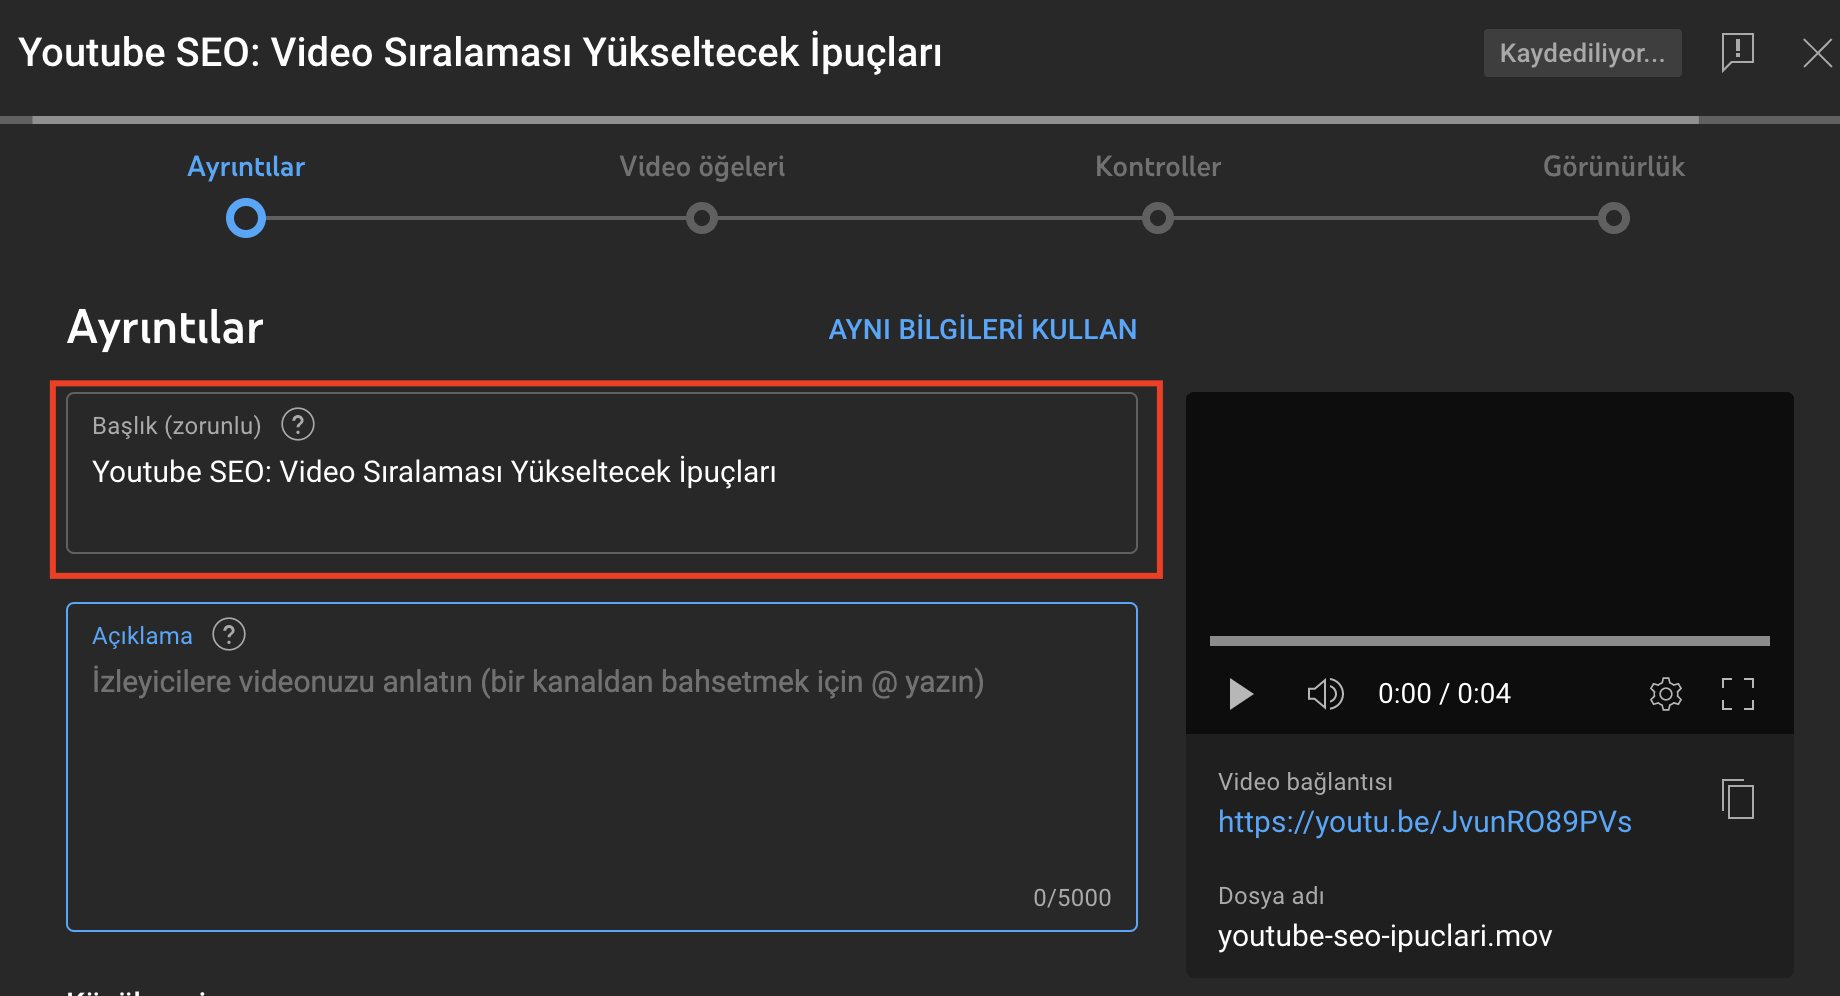Click the Kontroller step circle
1840x996 pixels.
coord(1158,218)
